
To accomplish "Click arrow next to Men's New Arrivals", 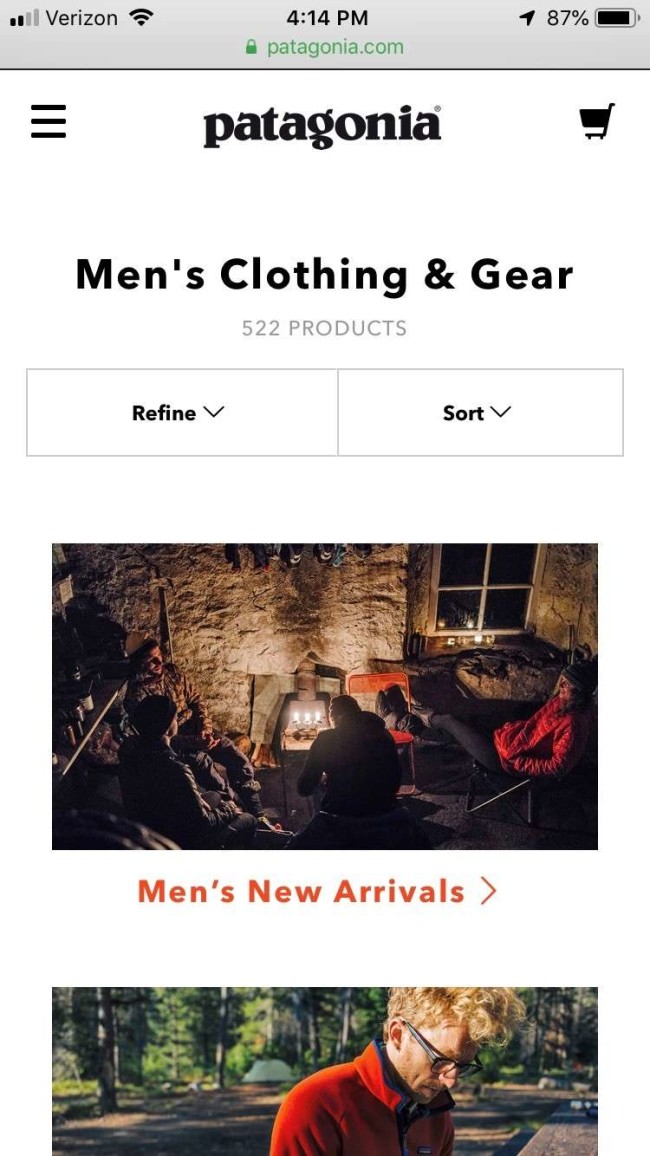I will tap(489, 892).
